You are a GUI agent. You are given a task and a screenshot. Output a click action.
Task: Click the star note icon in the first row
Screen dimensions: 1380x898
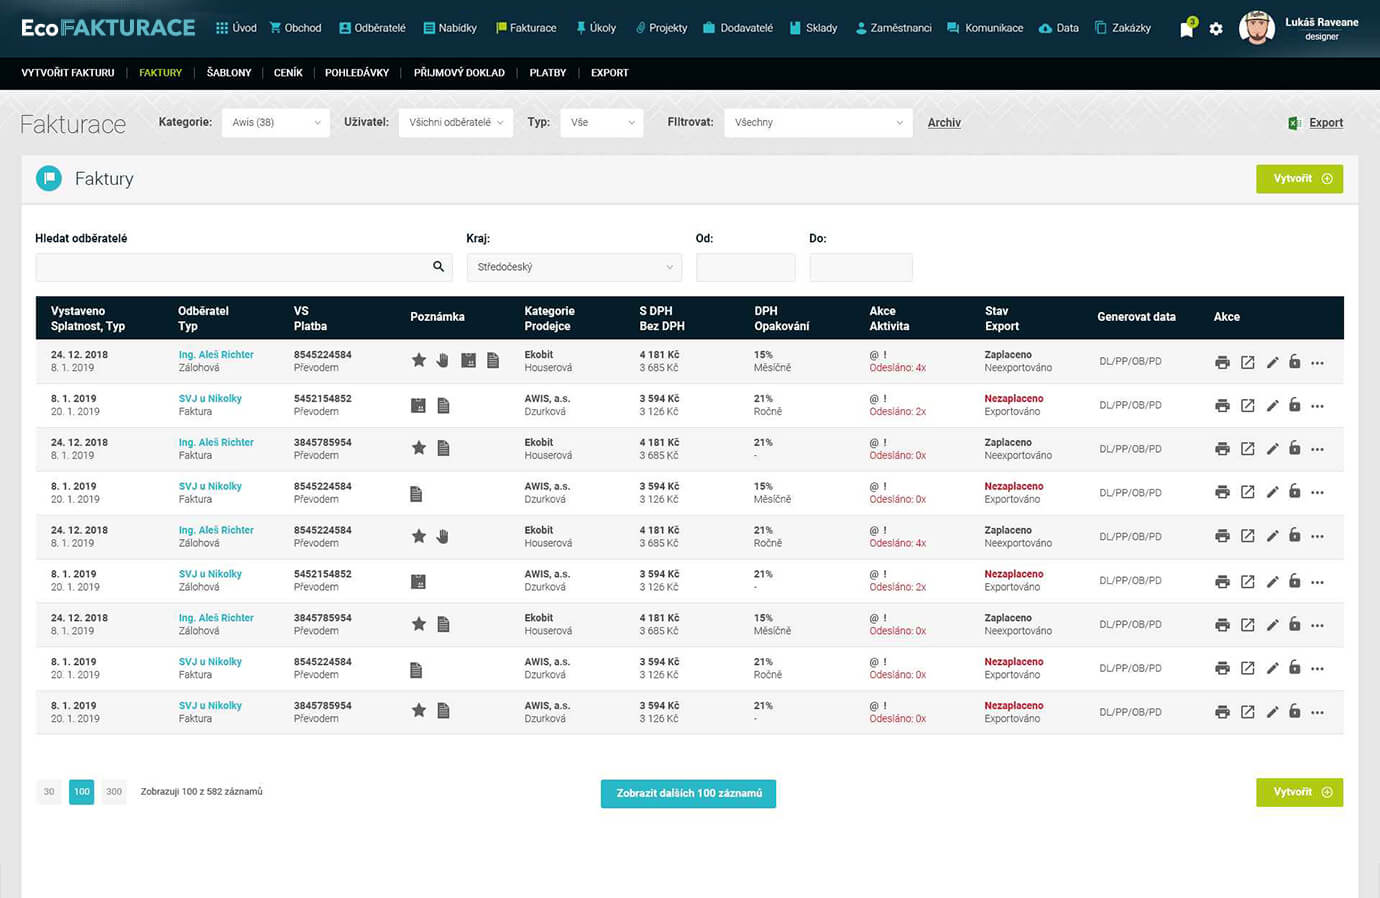tap(419, 360)
